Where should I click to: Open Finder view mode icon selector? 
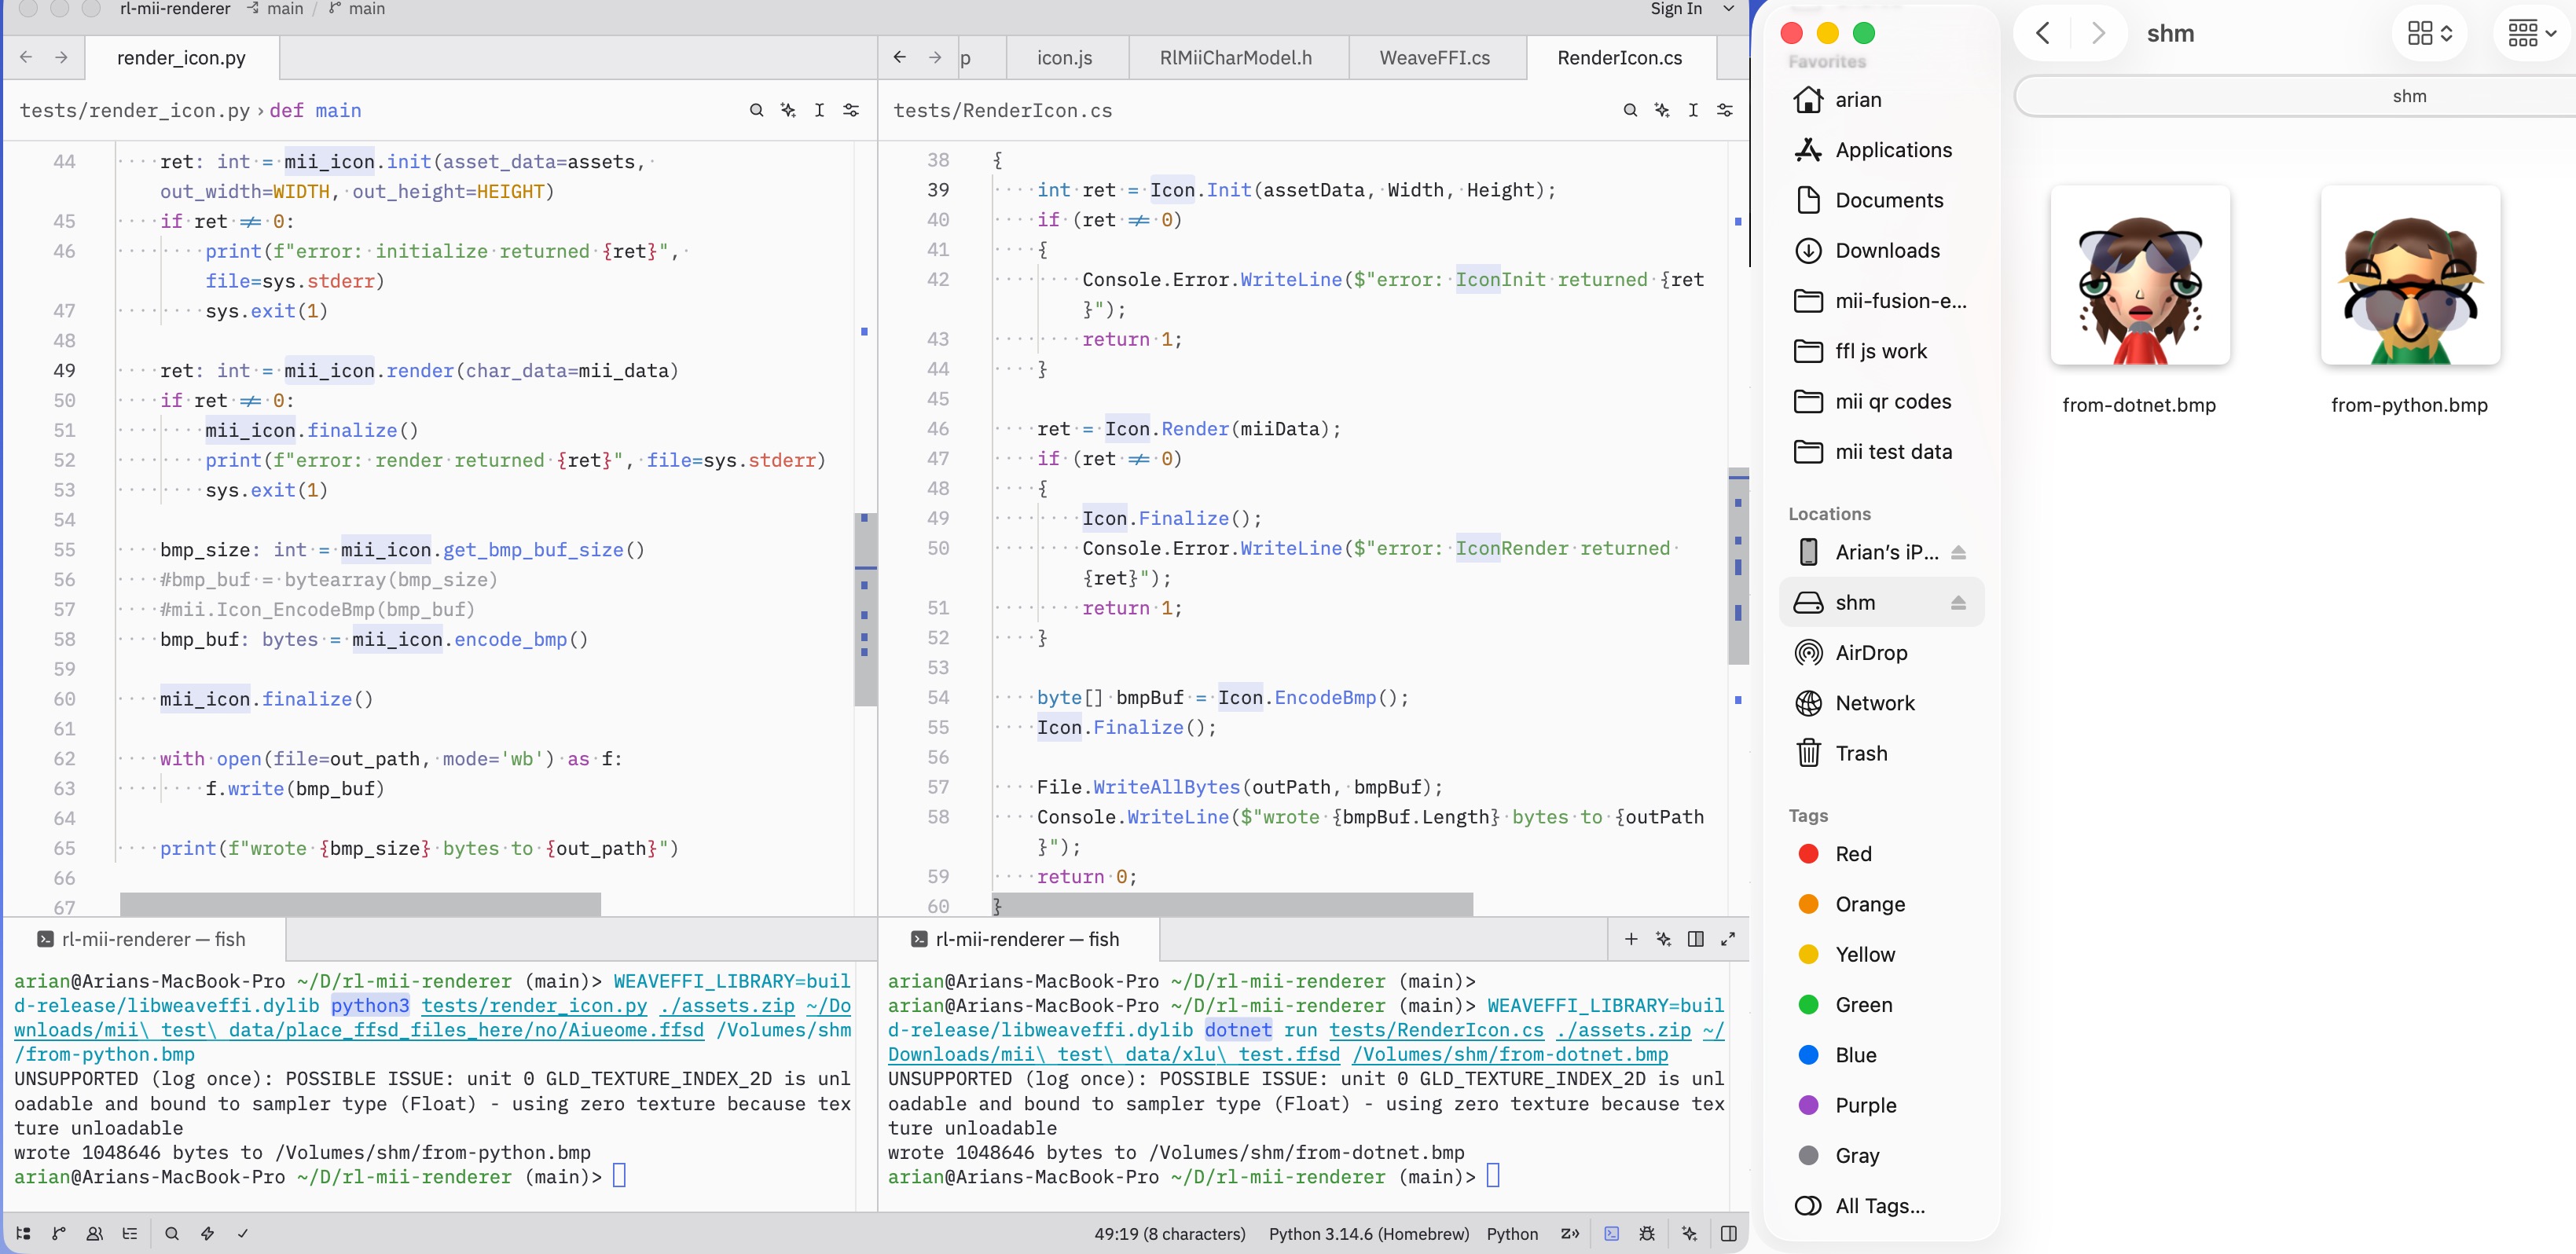click(x=2430, y=34)
